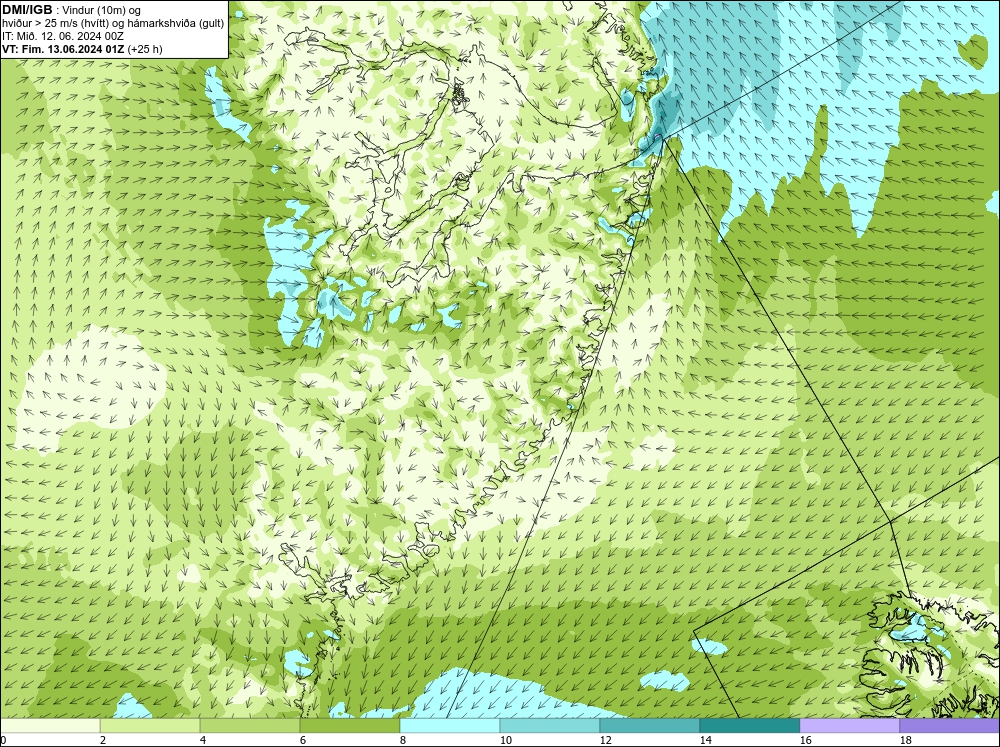The height and width of the screenshot is (747, 1000).
Task: Click the "14" label on the wind scale
Action: coord(706,740)
